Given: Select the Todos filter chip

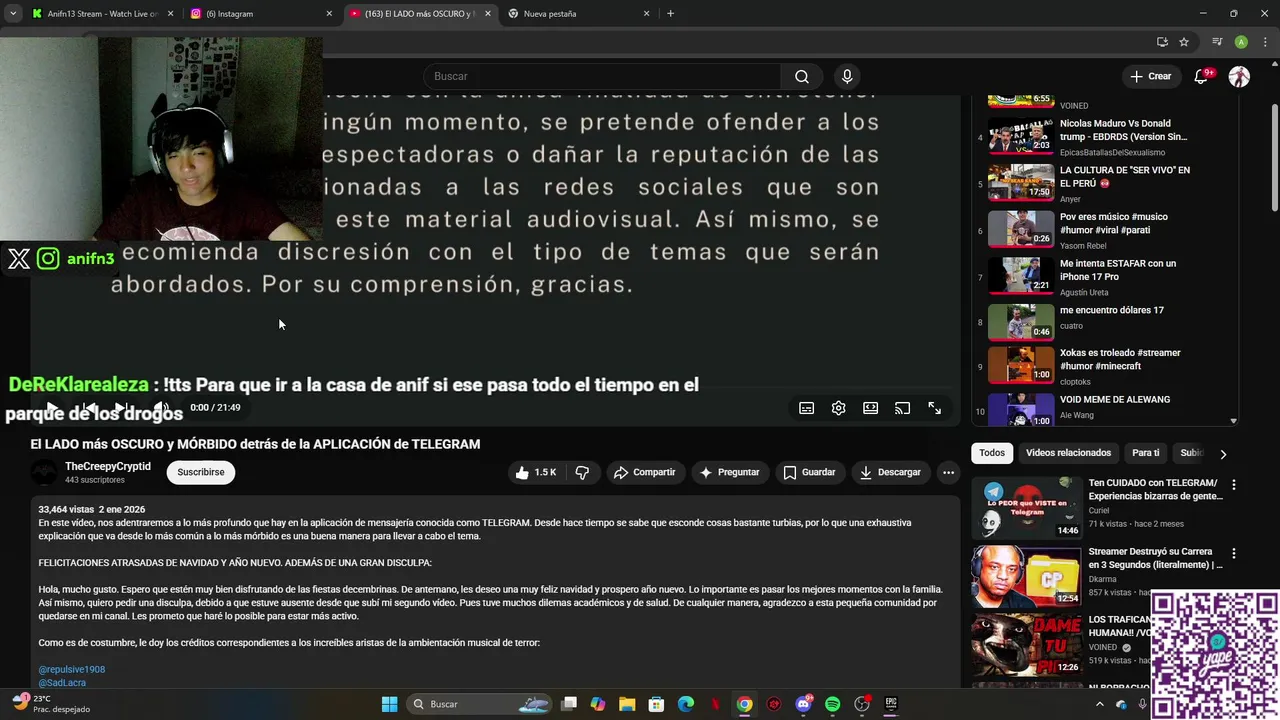Looking at the screenshot, I should click(992, 453).
